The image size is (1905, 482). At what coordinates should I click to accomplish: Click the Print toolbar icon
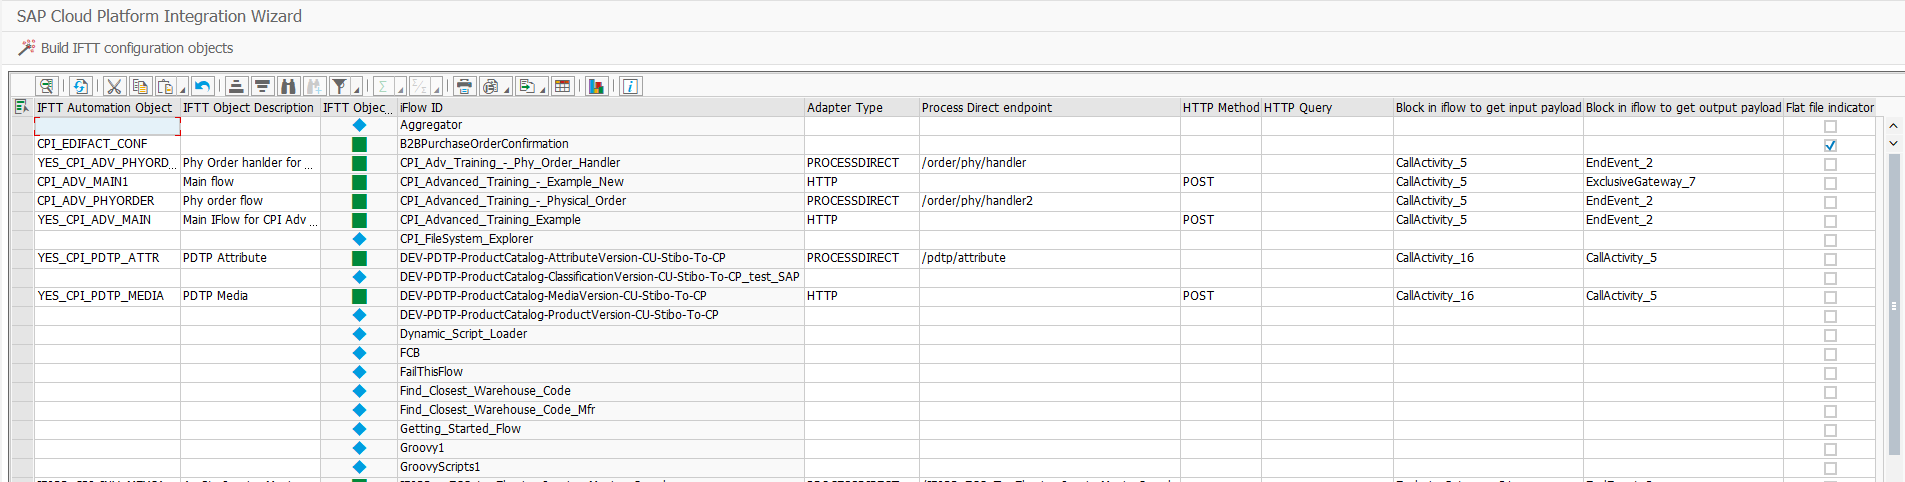tap(464, 86)
